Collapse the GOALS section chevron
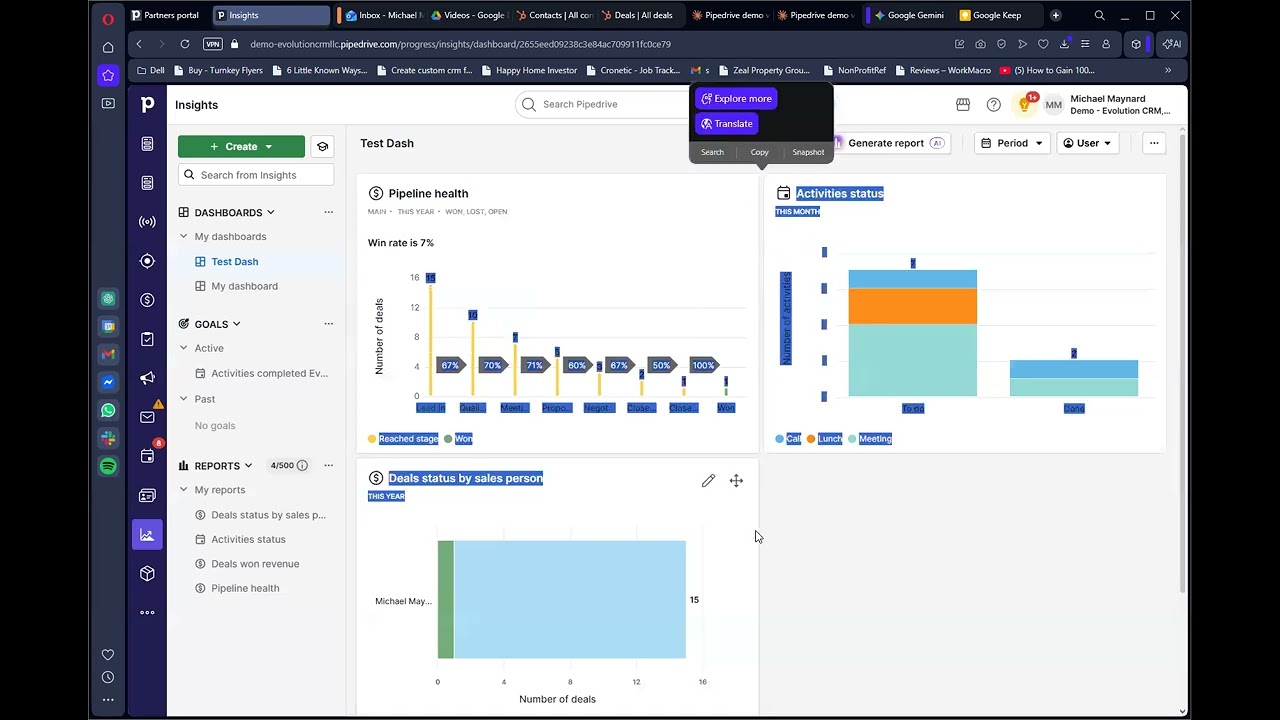Image resolution: width=1280 pixels, height=720 pixels. click(236, 324)
